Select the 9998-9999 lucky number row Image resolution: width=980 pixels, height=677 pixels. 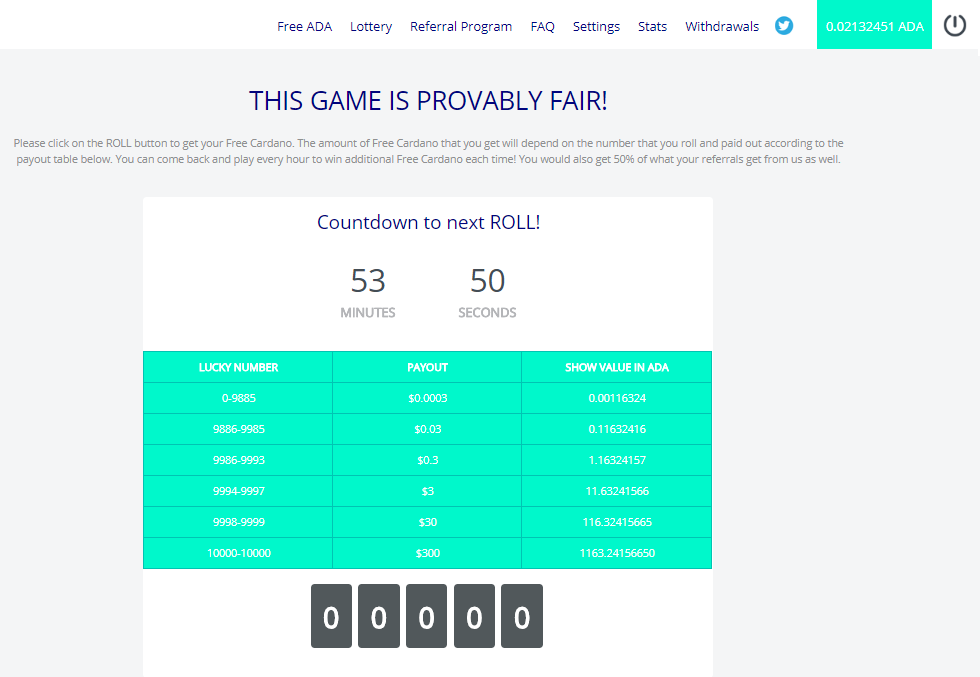click(x=238, y=521)
